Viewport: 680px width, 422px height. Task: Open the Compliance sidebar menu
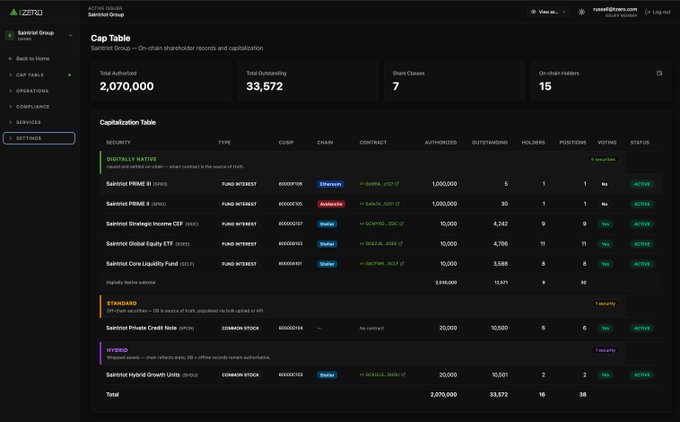pos(39,107)
